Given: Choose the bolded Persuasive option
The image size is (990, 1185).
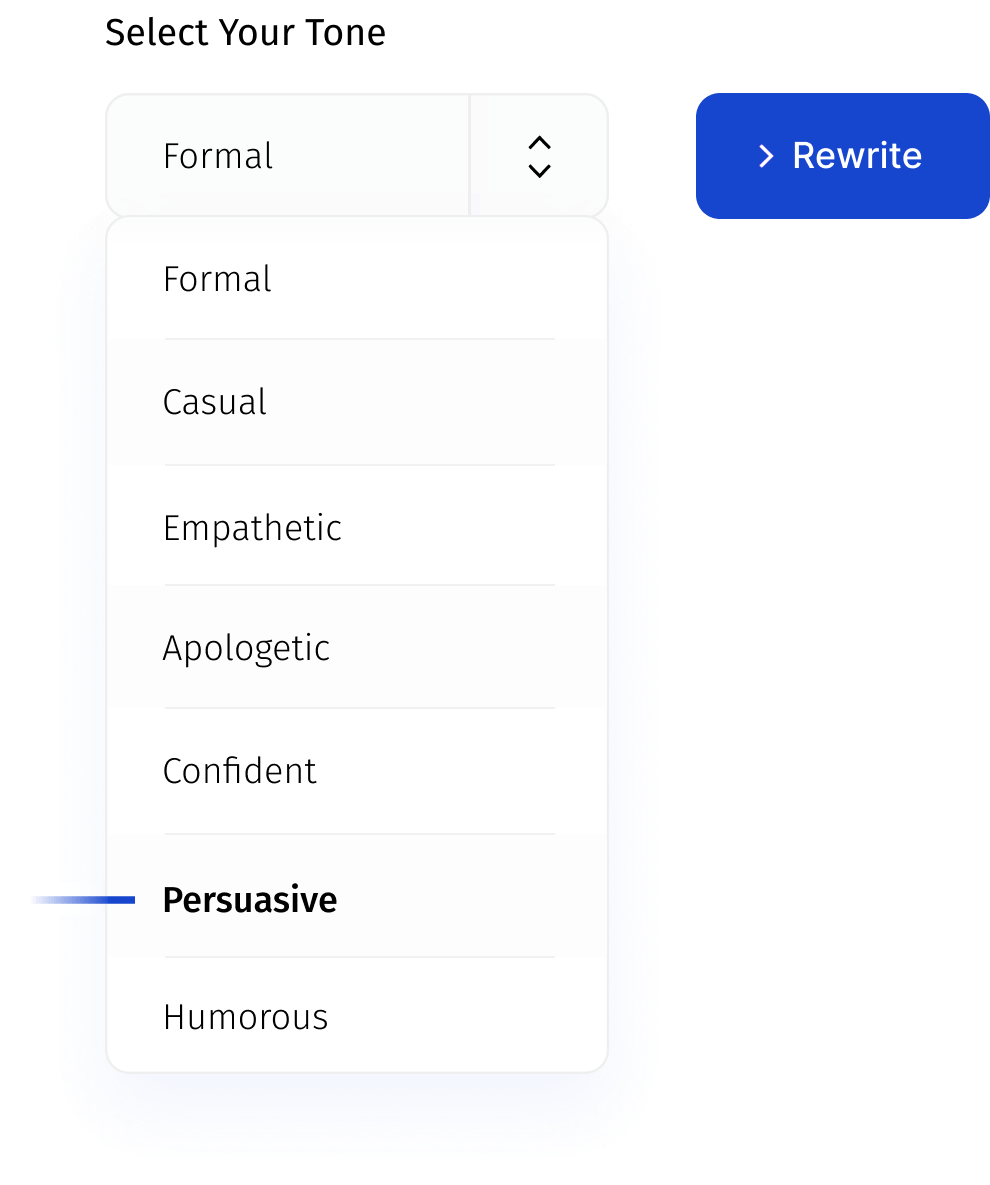Looking at the screenshot, I should pos(250,900).
